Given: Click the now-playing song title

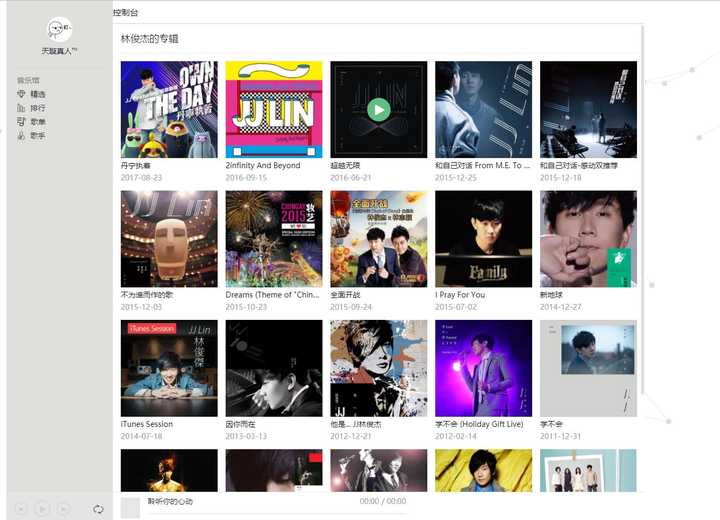Looking at the screenshot, I should pyautogui.click(x=170, y=501).
